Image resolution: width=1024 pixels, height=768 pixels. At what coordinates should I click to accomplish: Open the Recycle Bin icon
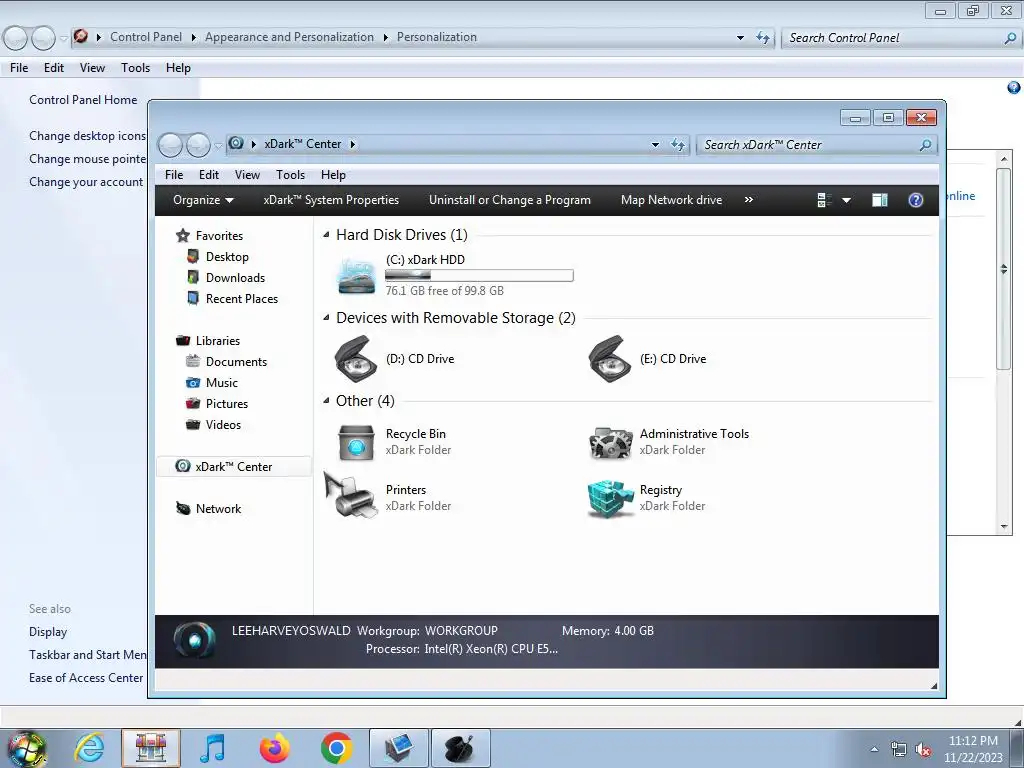[x=356, y=442]
